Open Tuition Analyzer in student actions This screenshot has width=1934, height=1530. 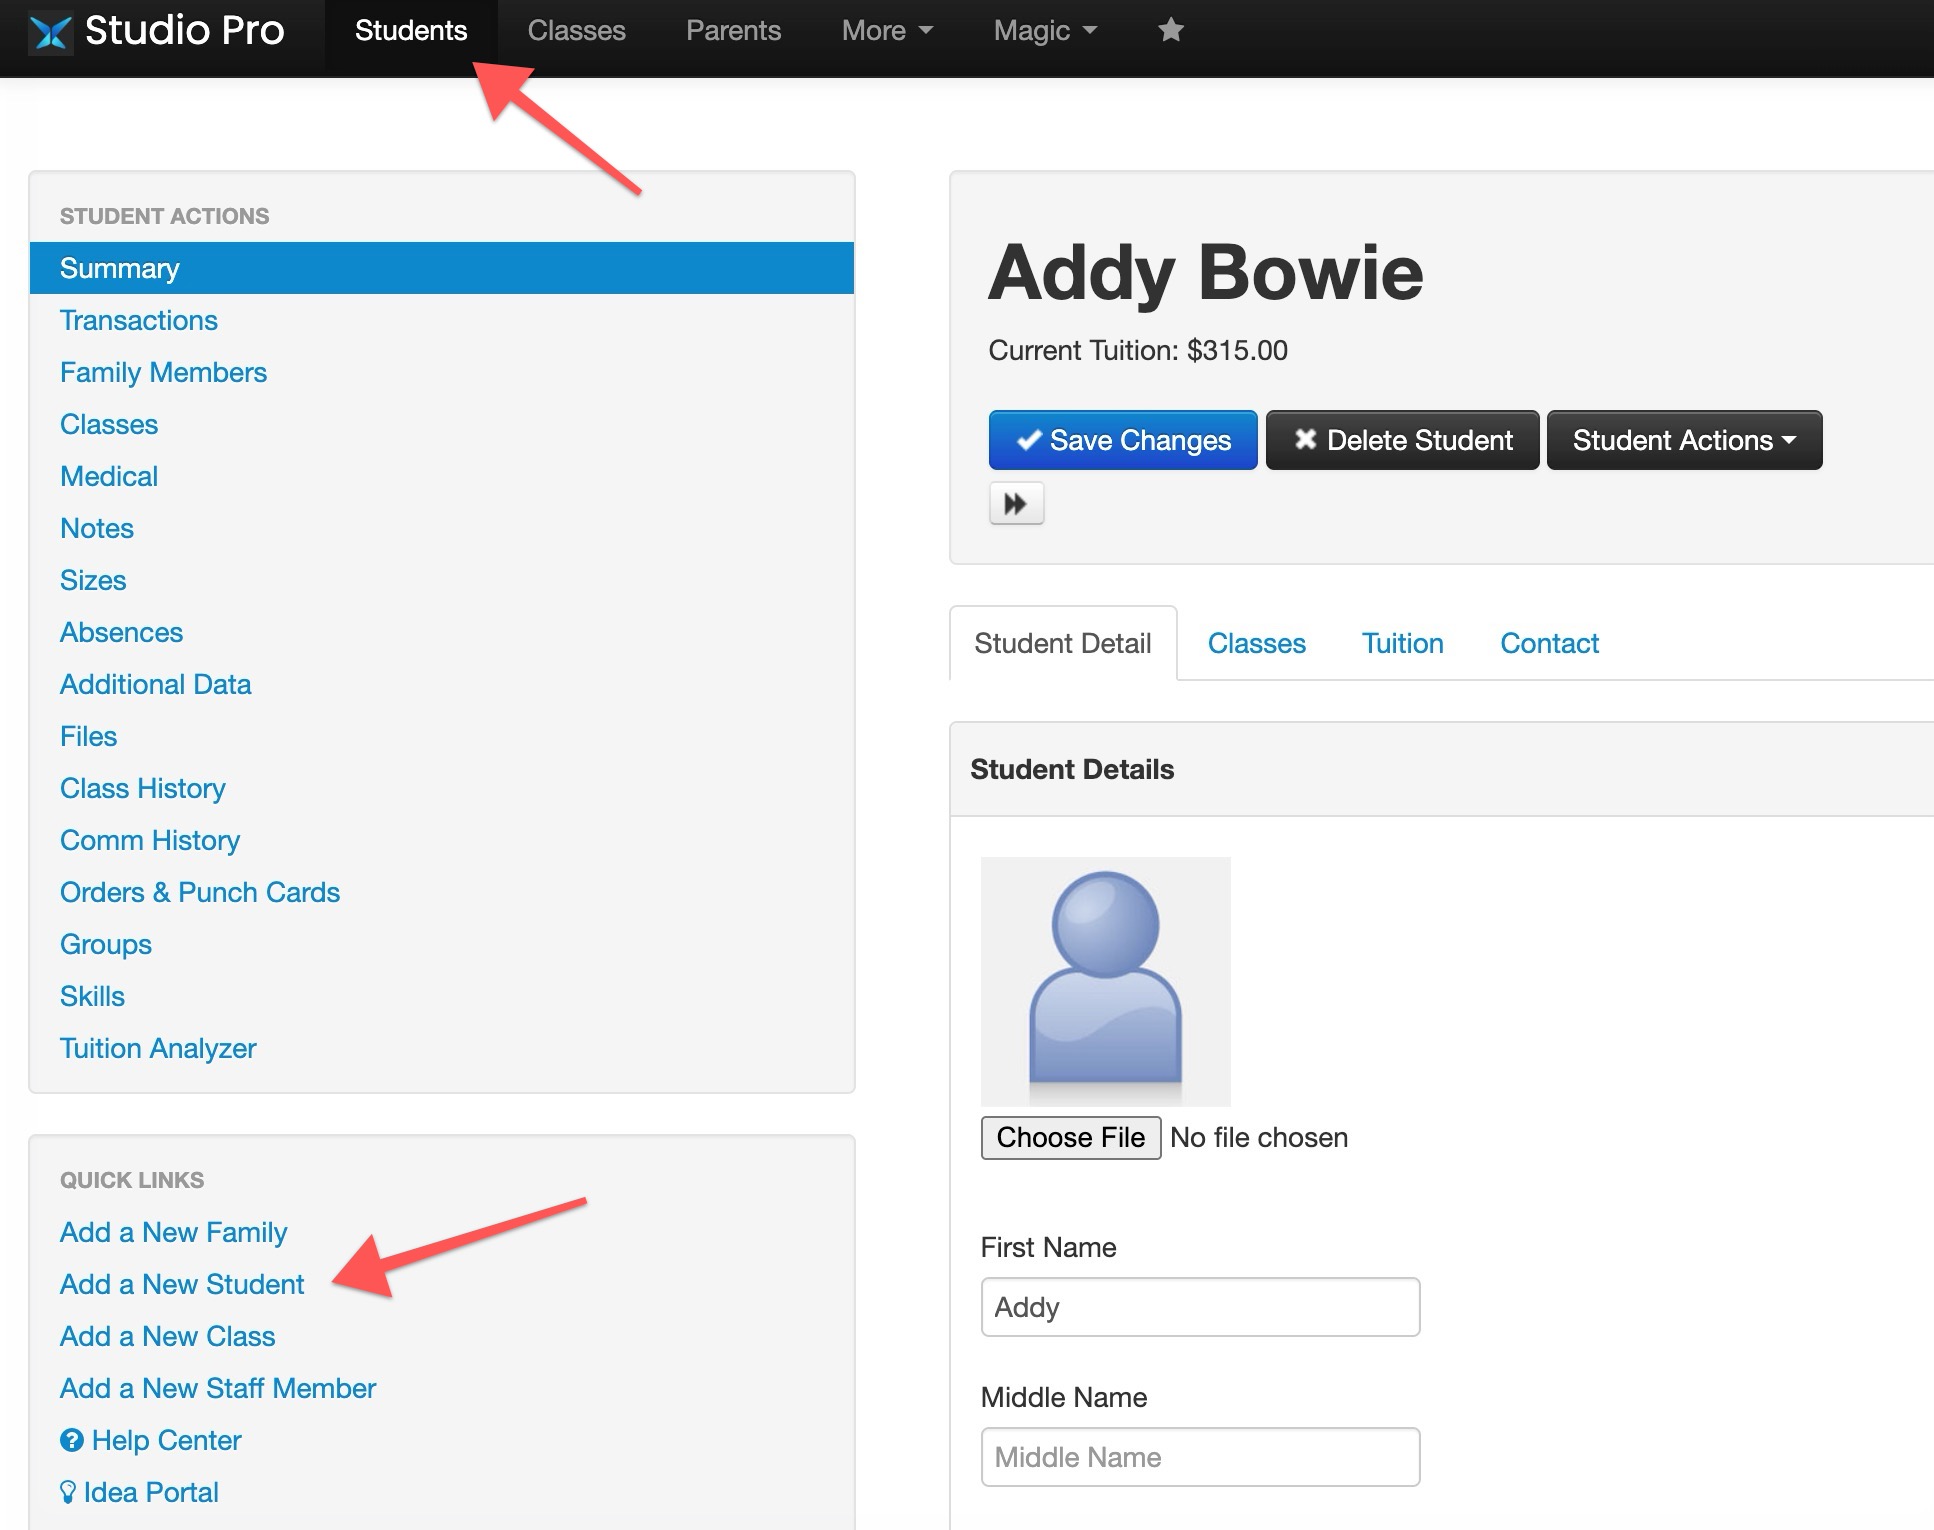[x=158, y=1048]
